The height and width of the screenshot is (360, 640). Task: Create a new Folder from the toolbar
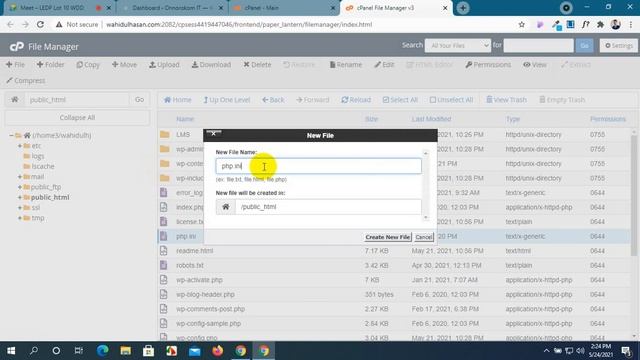coord(51,64)
